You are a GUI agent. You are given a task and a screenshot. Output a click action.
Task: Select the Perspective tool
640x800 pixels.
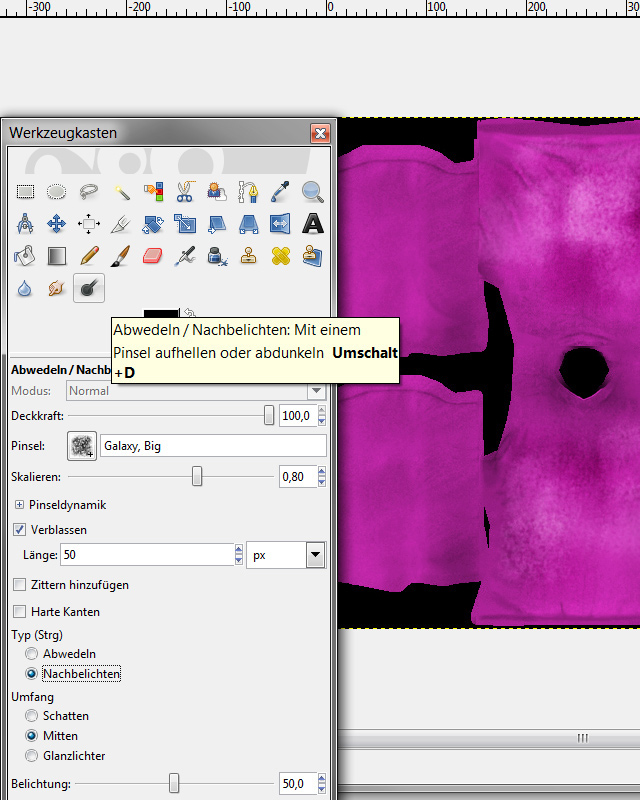(x=249, y=224)
